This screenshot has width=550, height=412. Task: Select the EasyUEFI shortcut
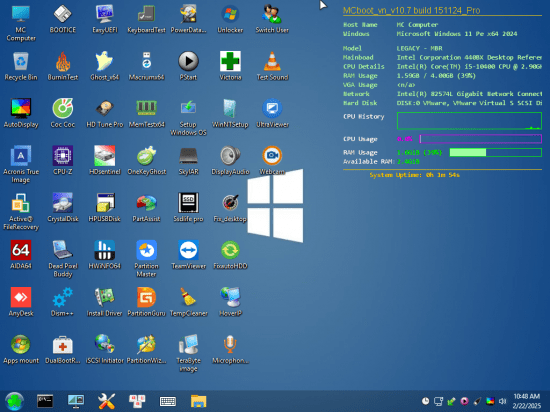(105, 19)
